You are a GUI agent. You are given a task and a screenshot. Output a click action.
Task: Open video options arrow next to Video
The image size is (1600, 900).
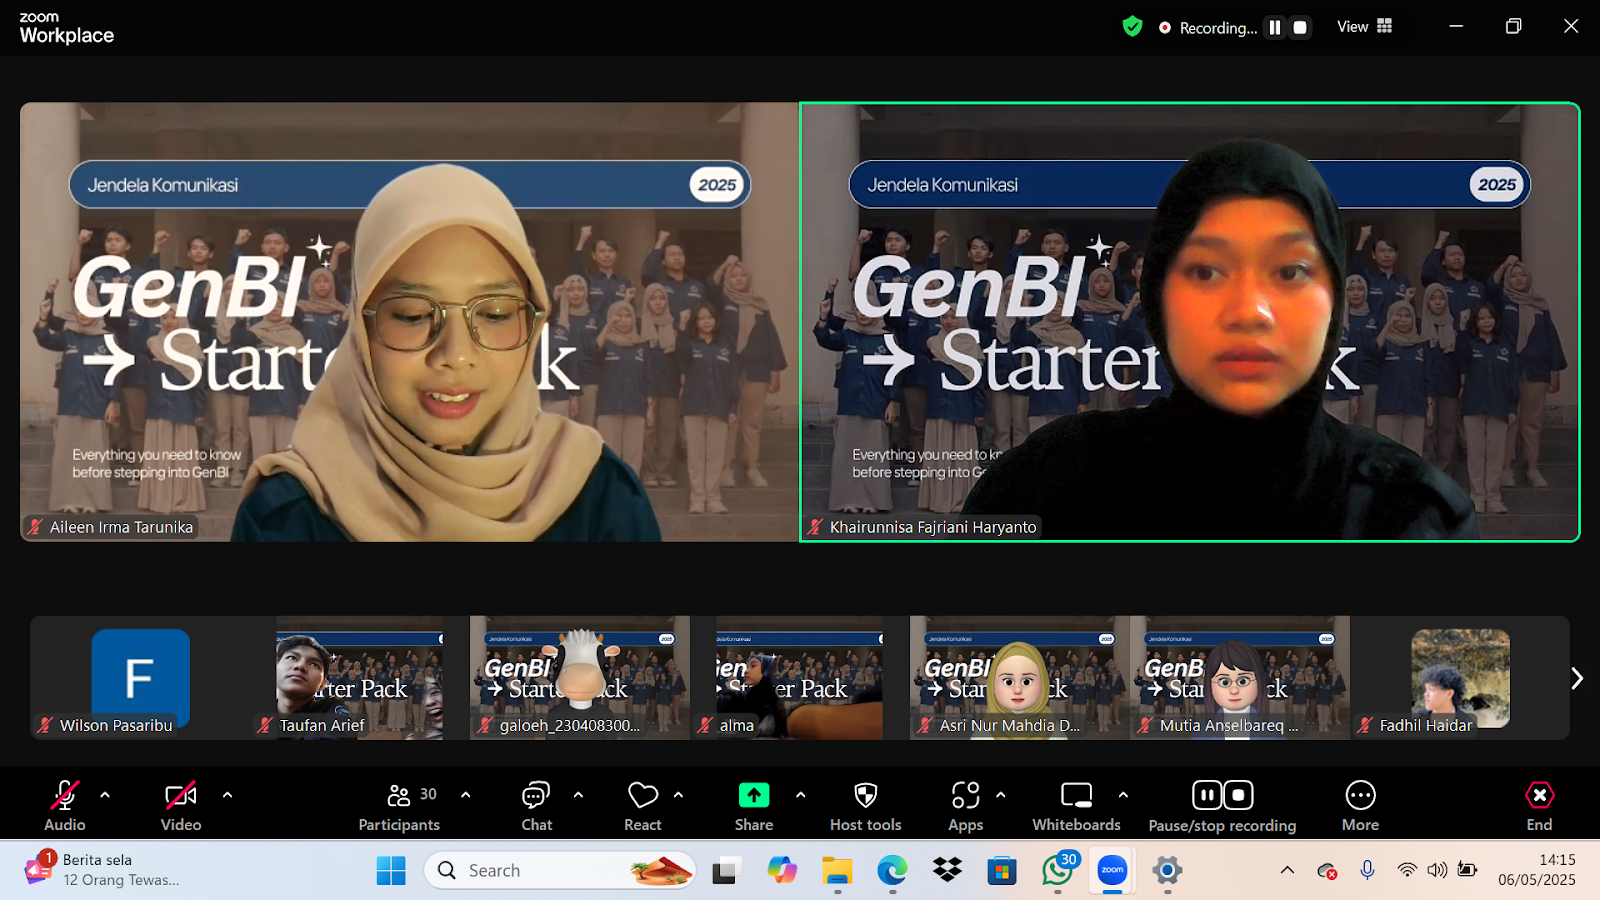point(227,796)
